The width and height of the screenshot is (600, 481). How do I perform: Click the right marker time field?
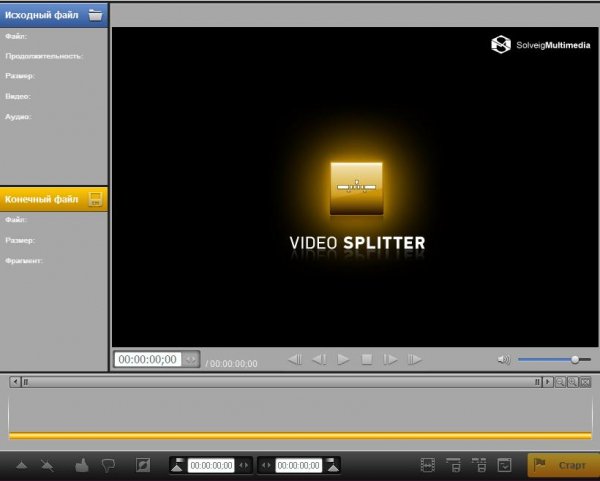tap(298, 466)
